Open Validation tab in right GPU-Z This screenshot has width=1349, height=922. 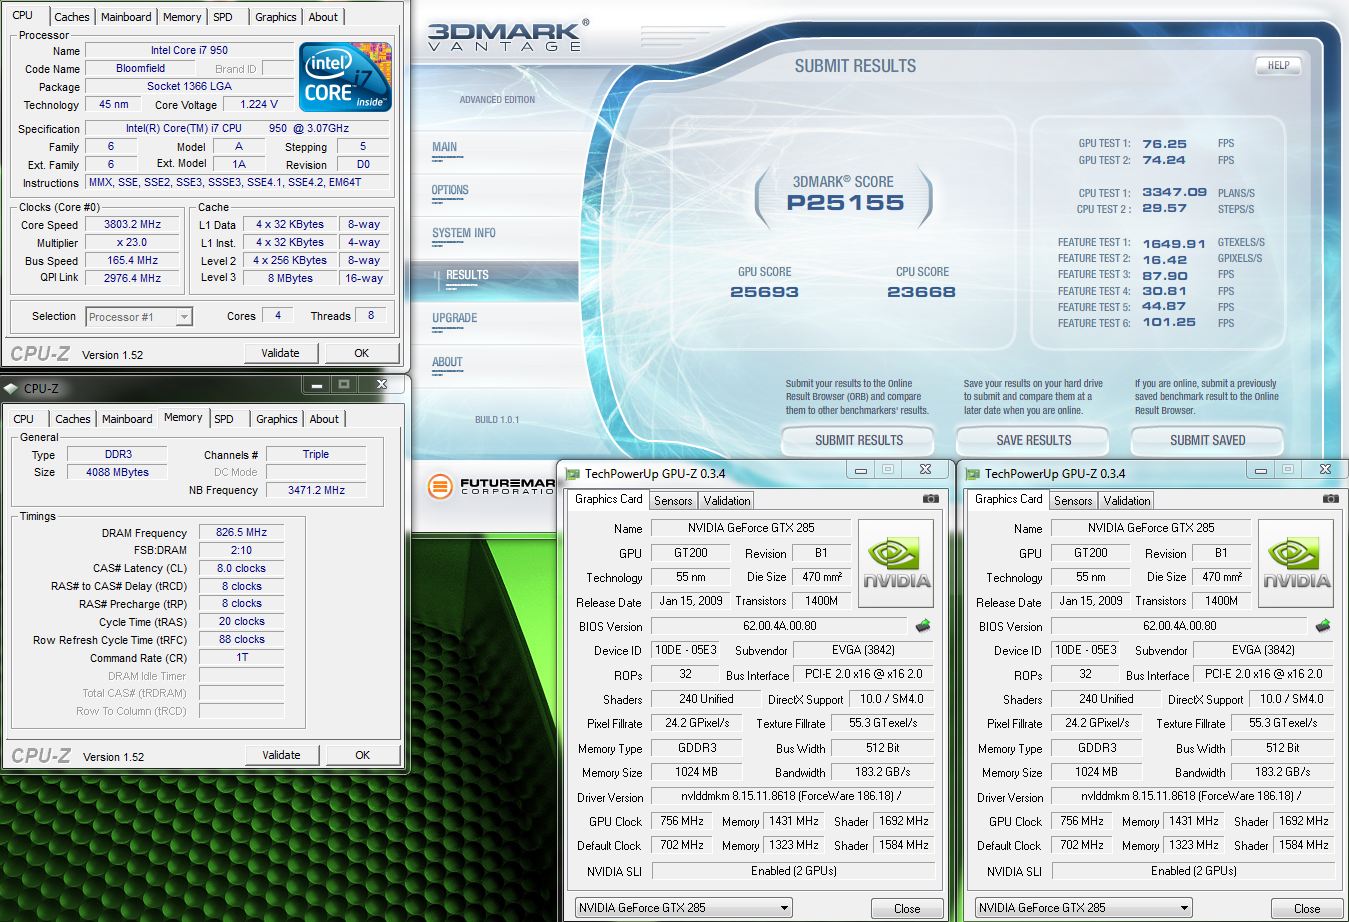coord(1127,501)
